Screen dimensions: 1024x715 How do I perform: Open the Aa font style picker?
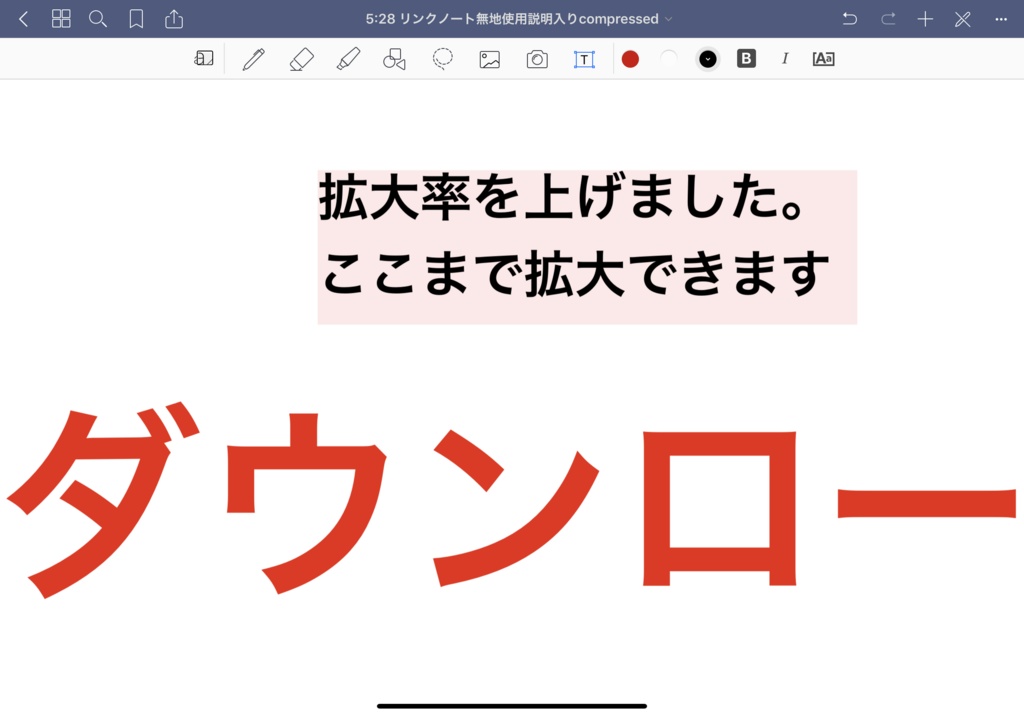[824, 59]
